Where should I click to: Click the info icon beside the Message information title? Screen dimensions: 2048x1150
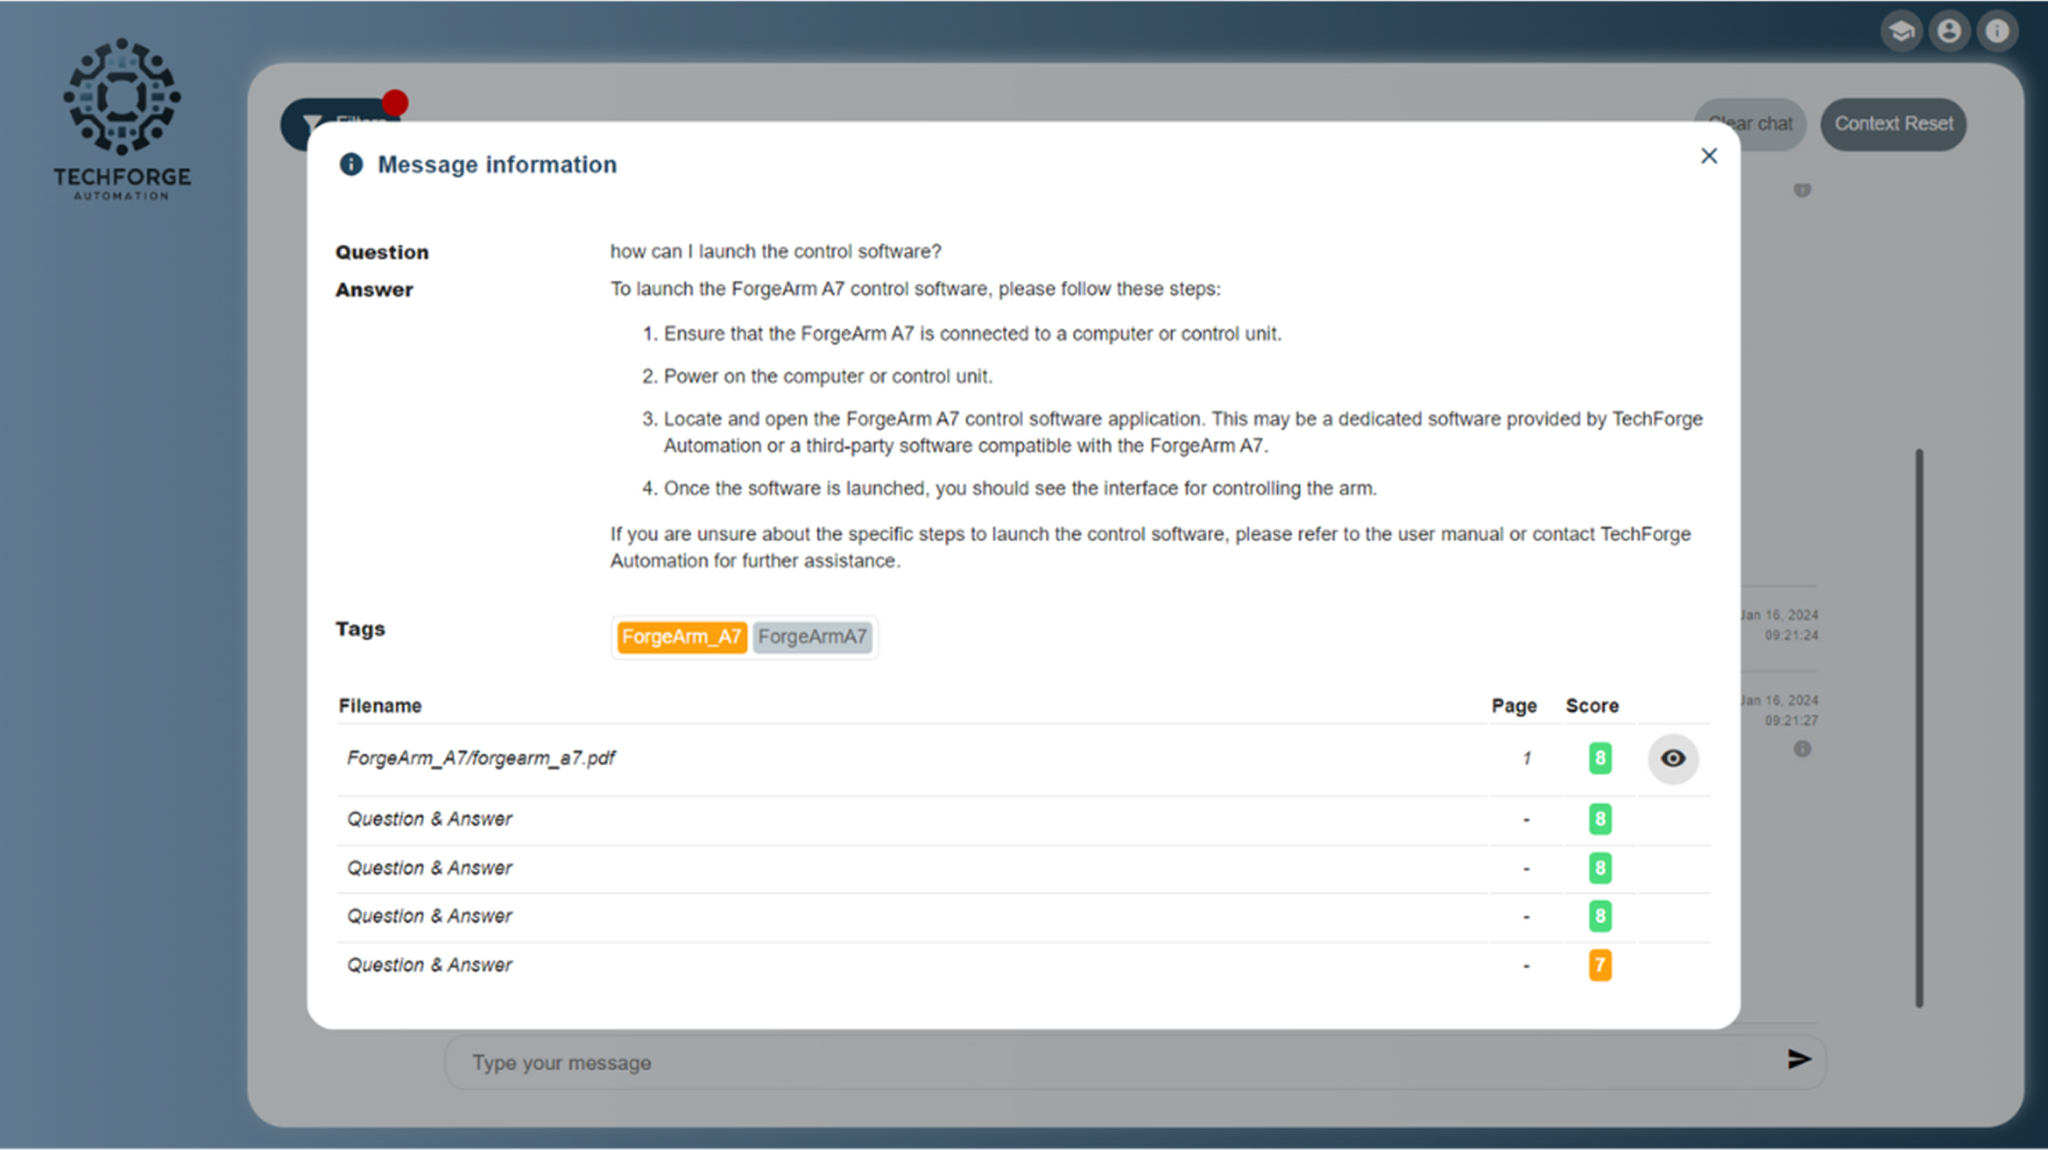pyautogui.click(x=351, y=164)
